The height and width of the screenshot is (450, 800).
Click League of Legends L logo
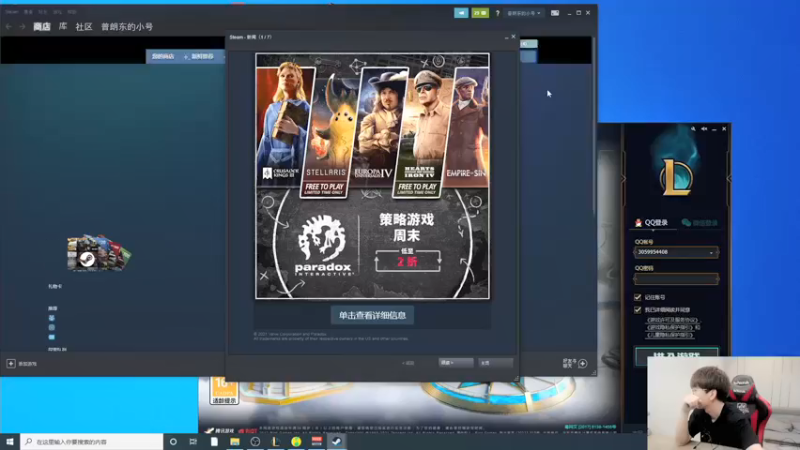(x=677, y=178)
